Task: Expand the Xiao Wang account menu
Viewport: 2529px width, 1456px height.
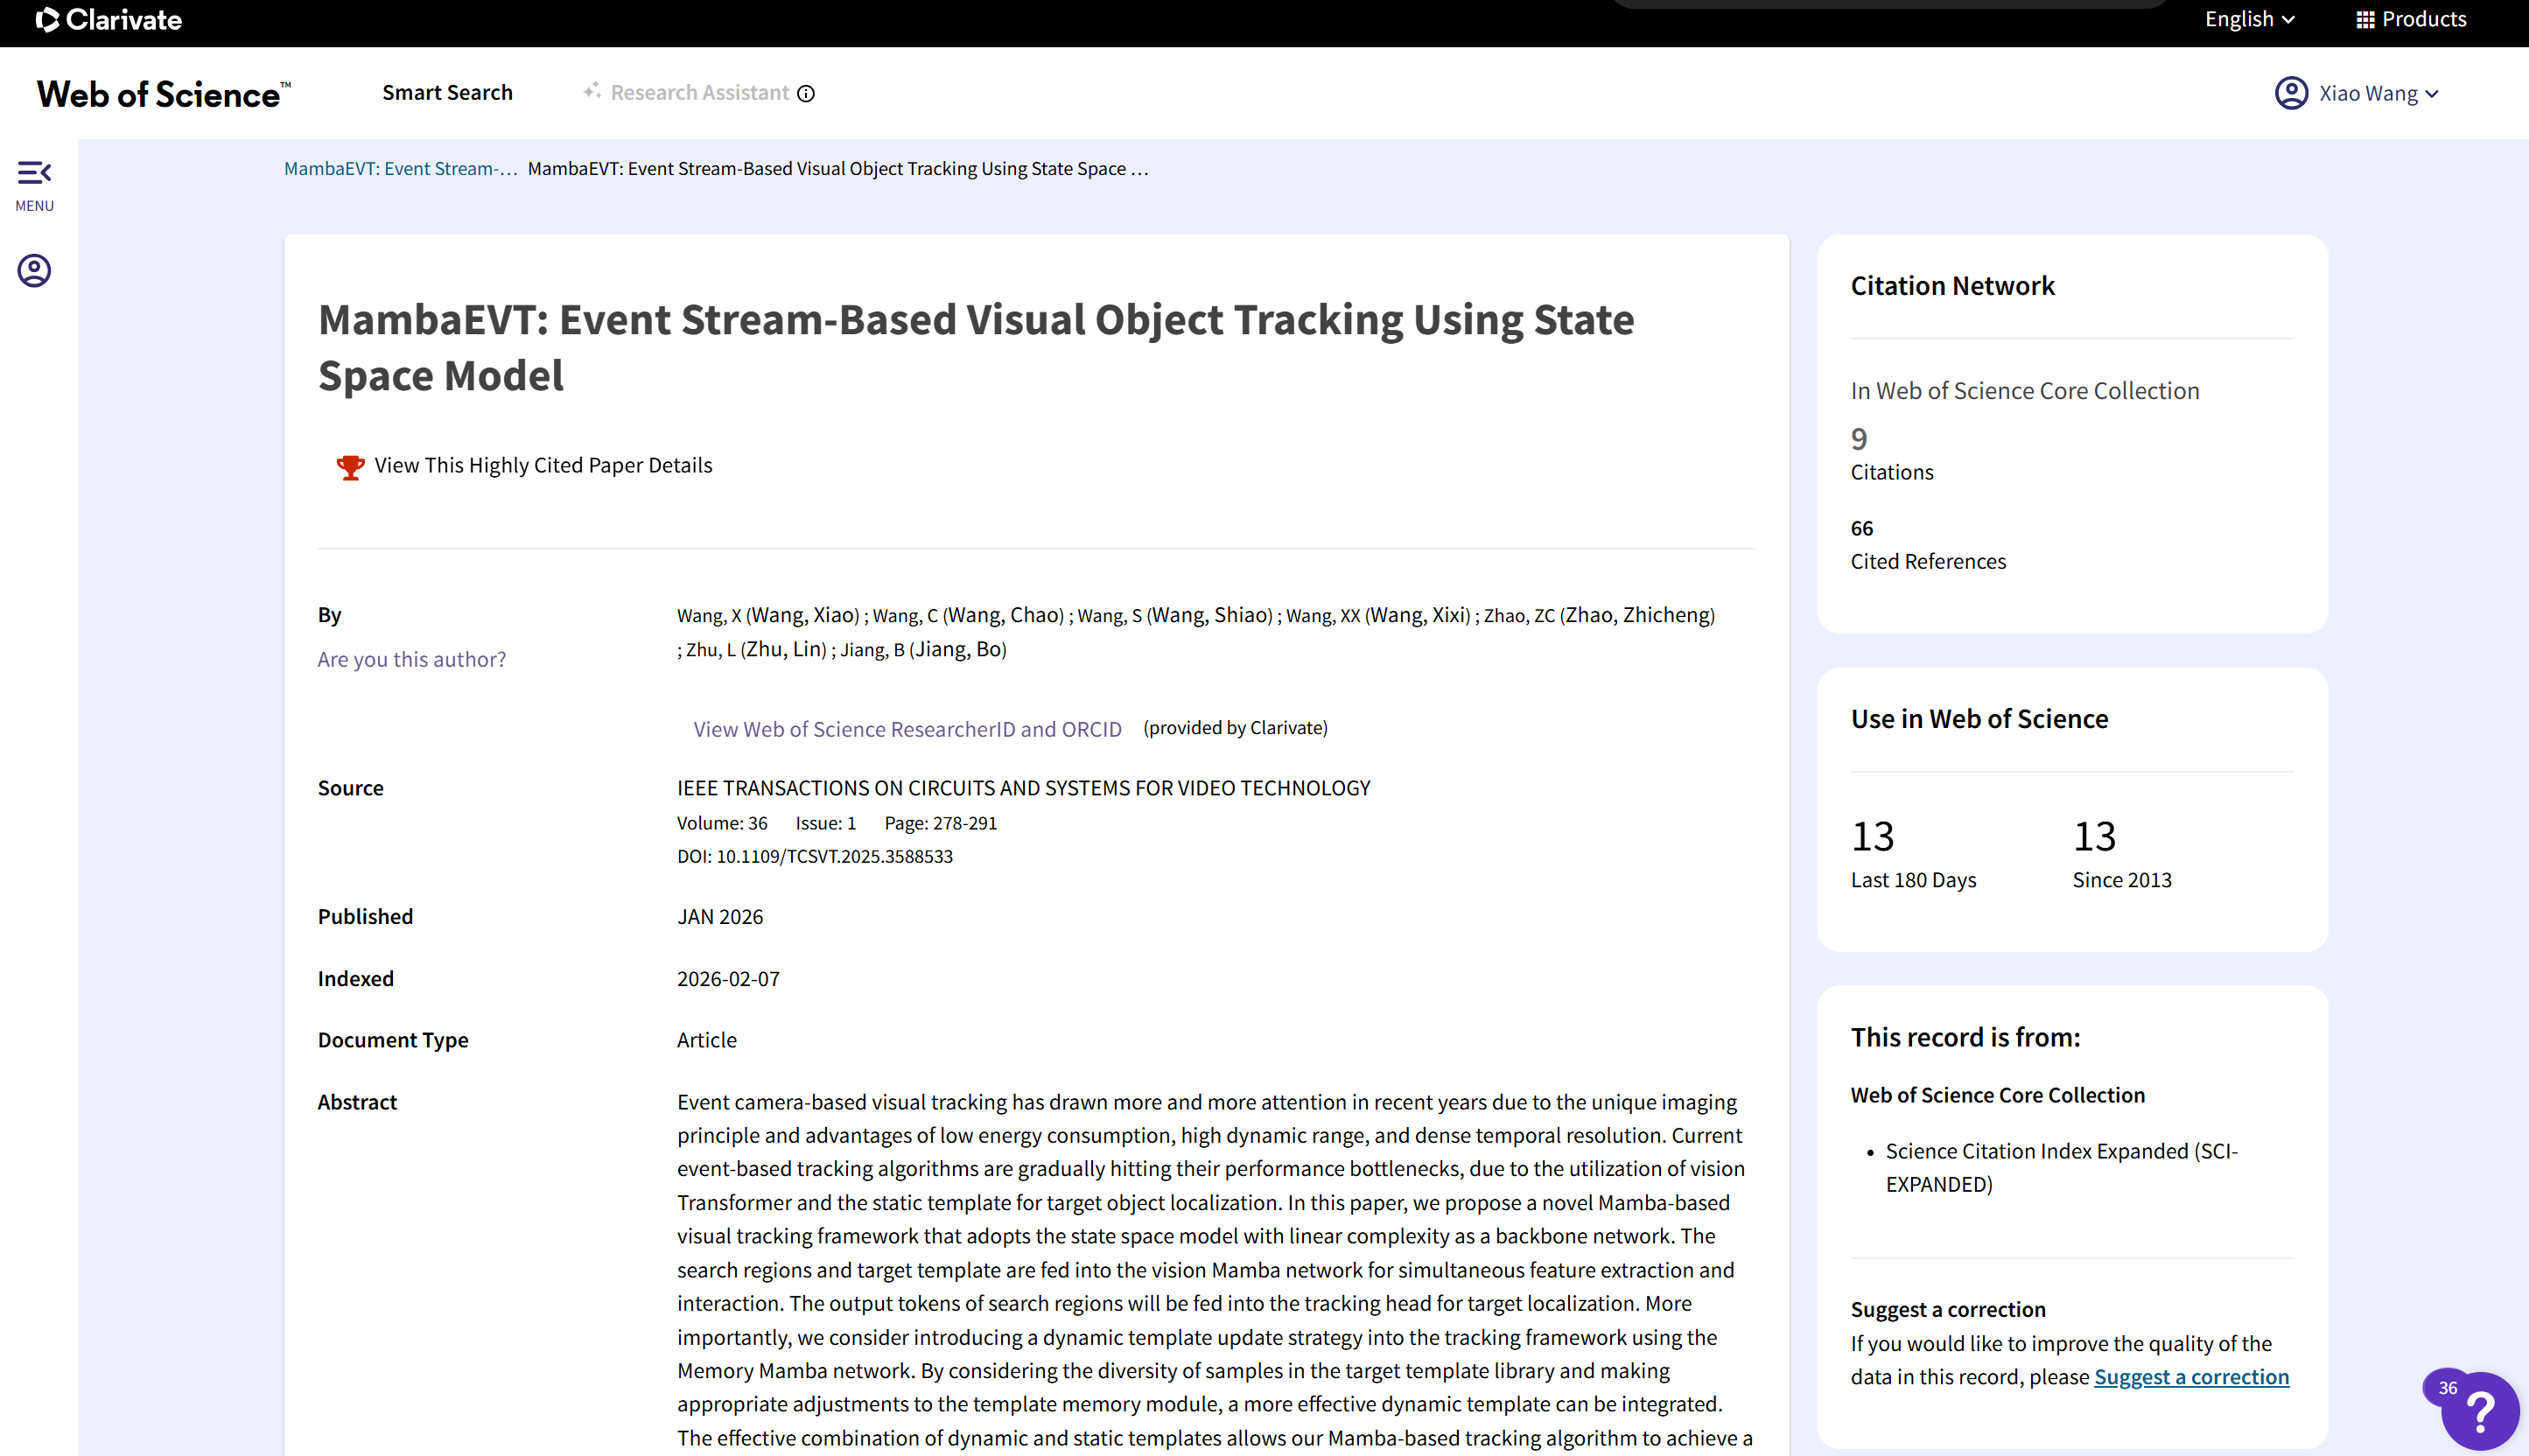Action: pos(2378,93)
